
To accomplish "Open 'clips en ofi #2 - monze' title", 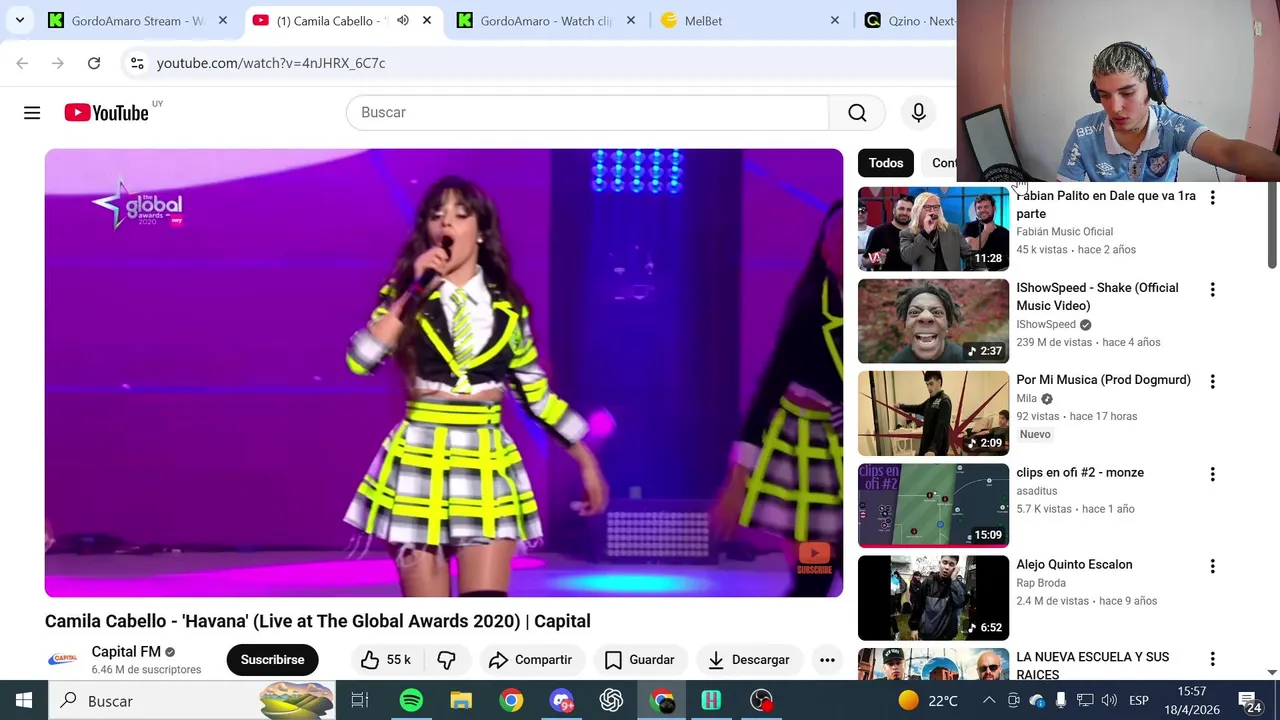I will [1080, 472].
